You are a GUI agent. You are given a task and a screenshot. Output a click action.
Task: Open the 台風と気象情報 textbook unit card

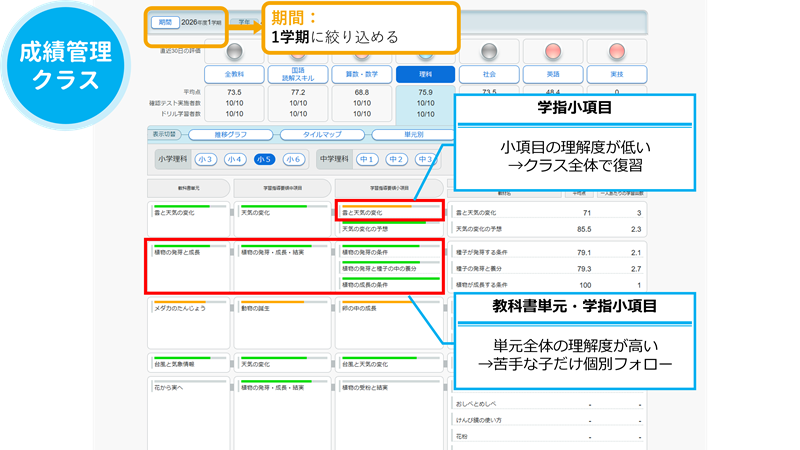click(189, 363)
